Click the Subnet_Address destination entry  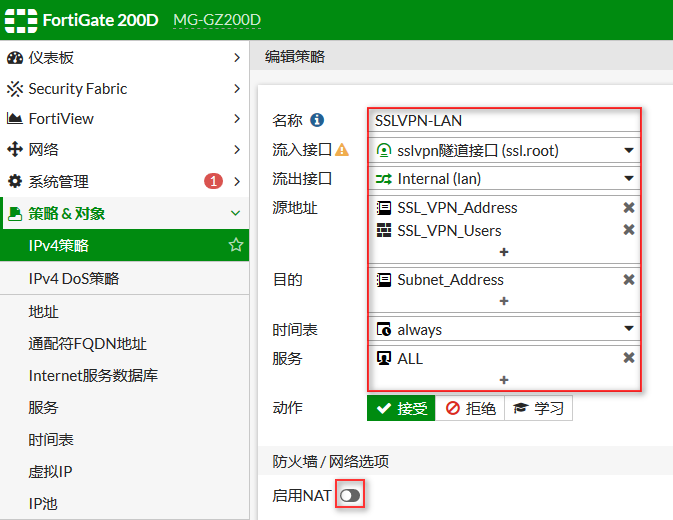coord(450,280)
